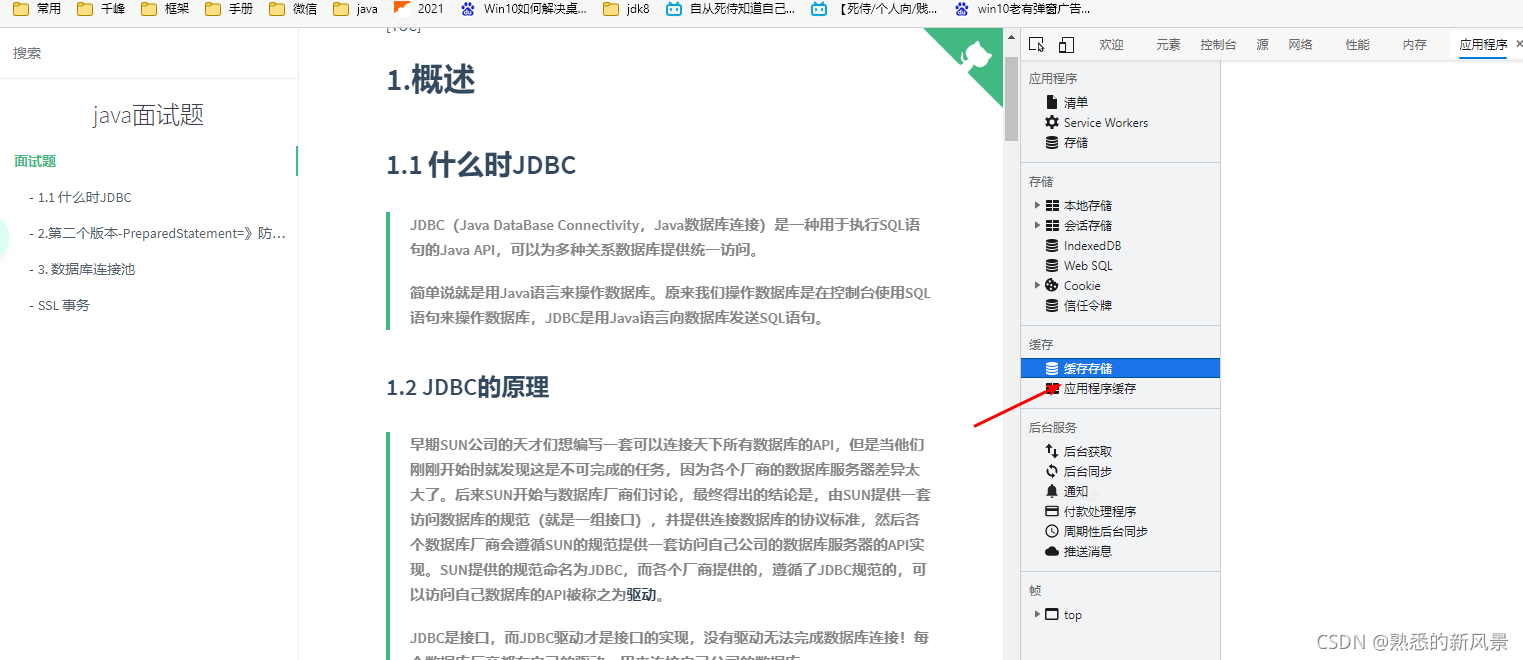Switch to 性能 DevTools tab
The height and width of the screenshot is (660, 1523).
coord(1357,44)
